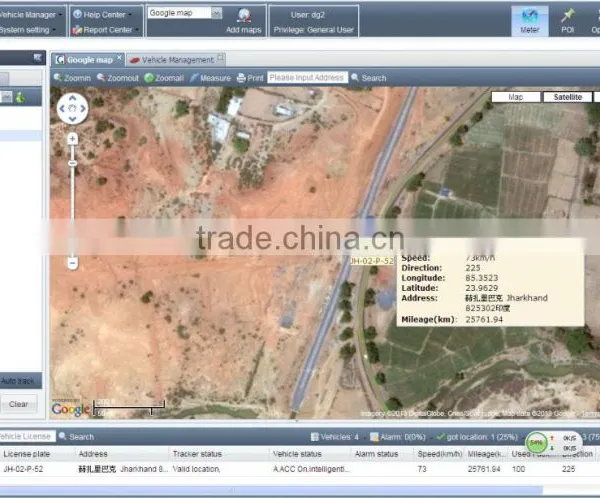Click the 25761.94 mileage table cell

tap(484, 469)
